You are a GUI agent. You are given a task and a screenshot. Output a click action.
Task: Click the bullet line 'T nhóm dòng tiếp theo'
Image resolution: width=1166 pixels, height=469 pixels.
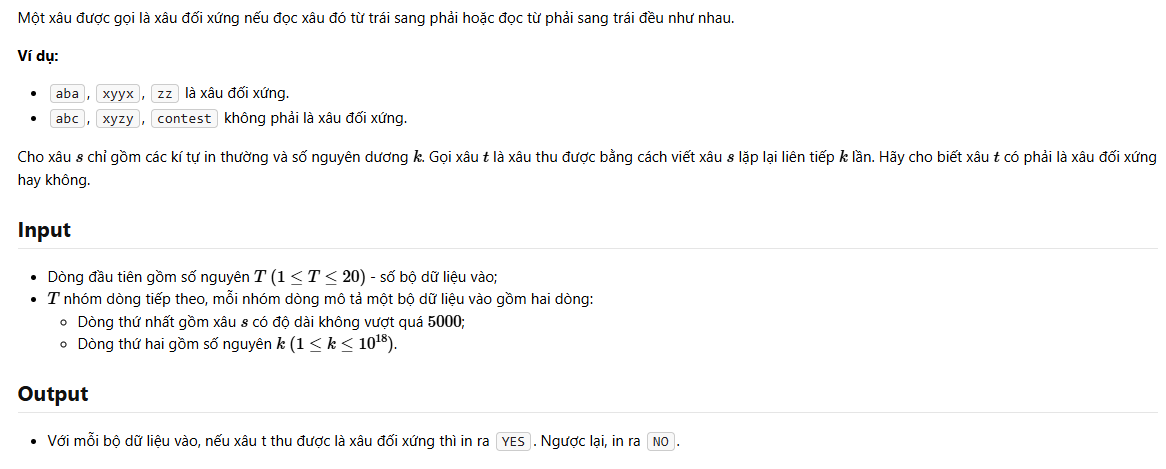(321, 299)
